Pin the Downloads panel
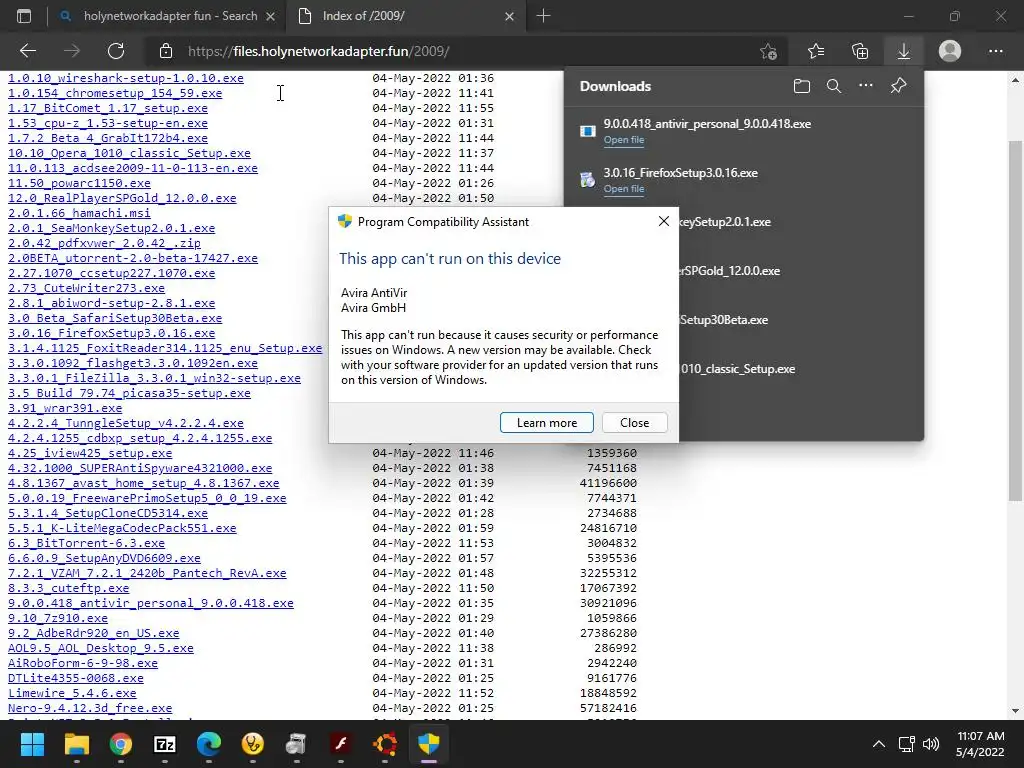The width and height of the screenshot is (1024, 768). [899, 86]
